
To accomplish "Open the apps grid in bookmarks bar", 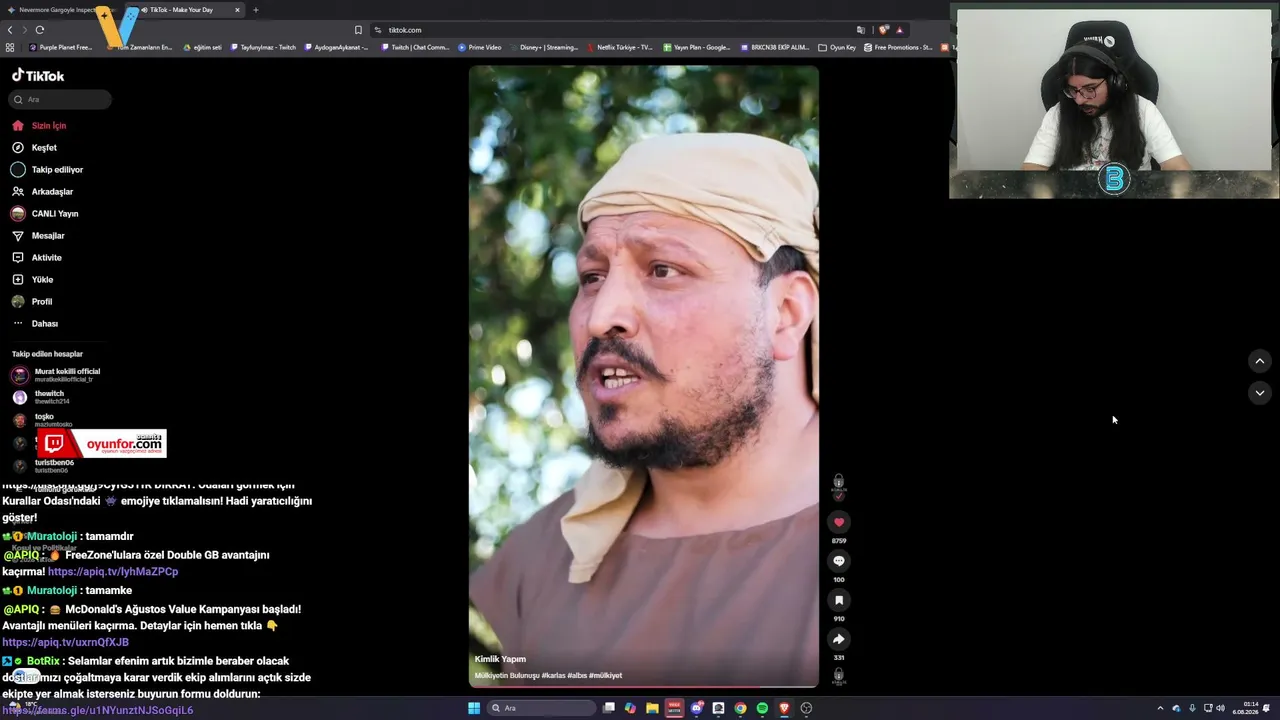I will point(10,47).
